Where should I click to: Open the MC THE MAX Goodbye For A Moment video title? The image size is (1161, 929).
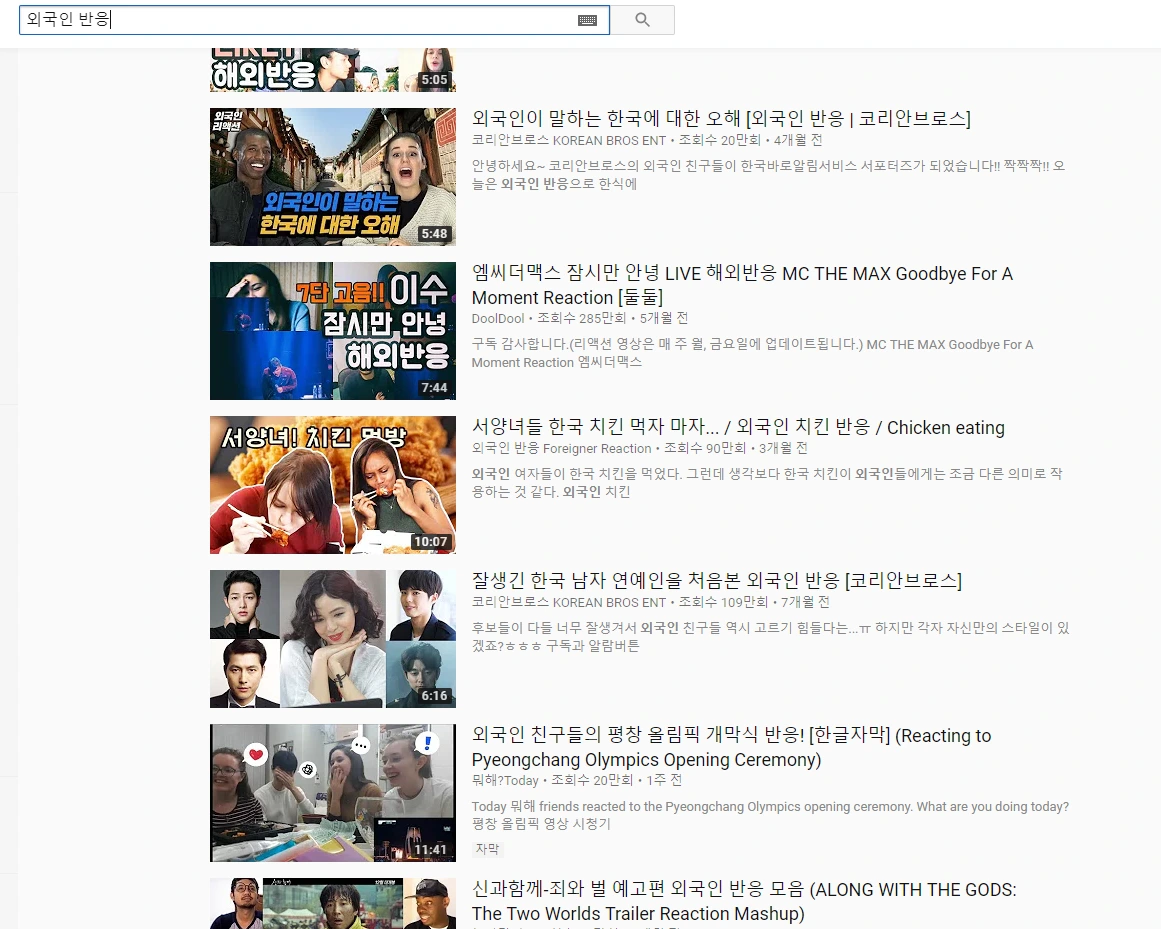click(742, 285)
